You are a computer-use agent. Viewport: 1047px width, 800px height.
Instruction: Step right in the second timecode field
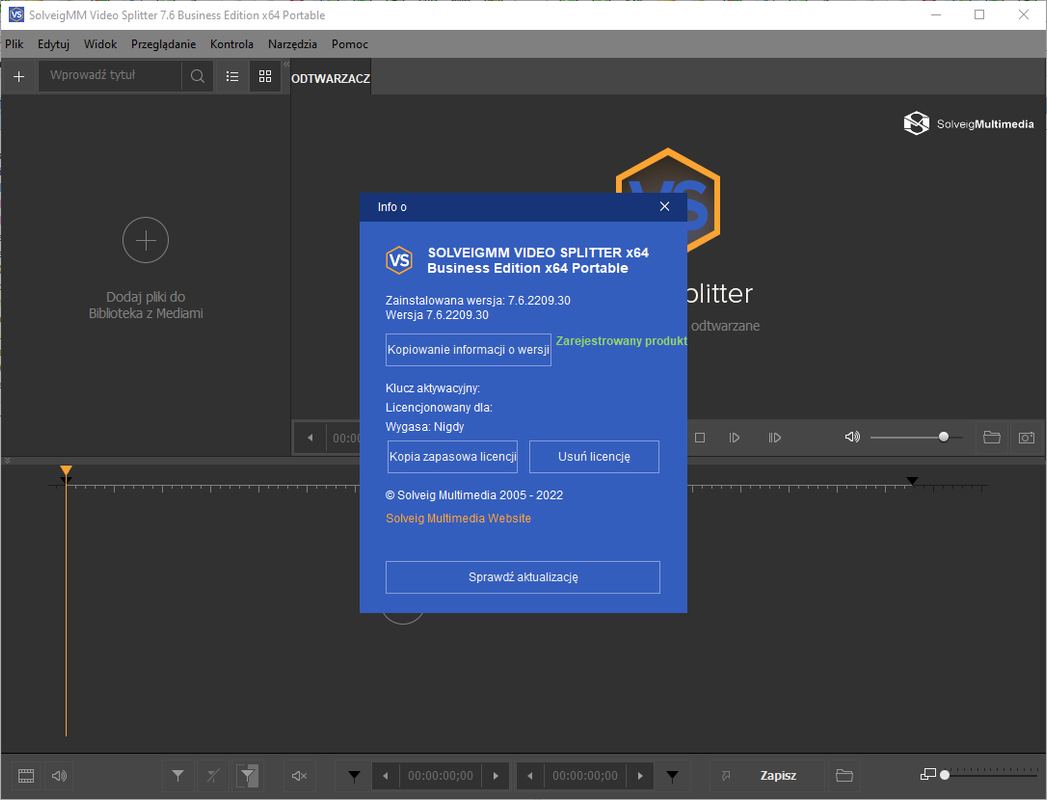[640, 776]
